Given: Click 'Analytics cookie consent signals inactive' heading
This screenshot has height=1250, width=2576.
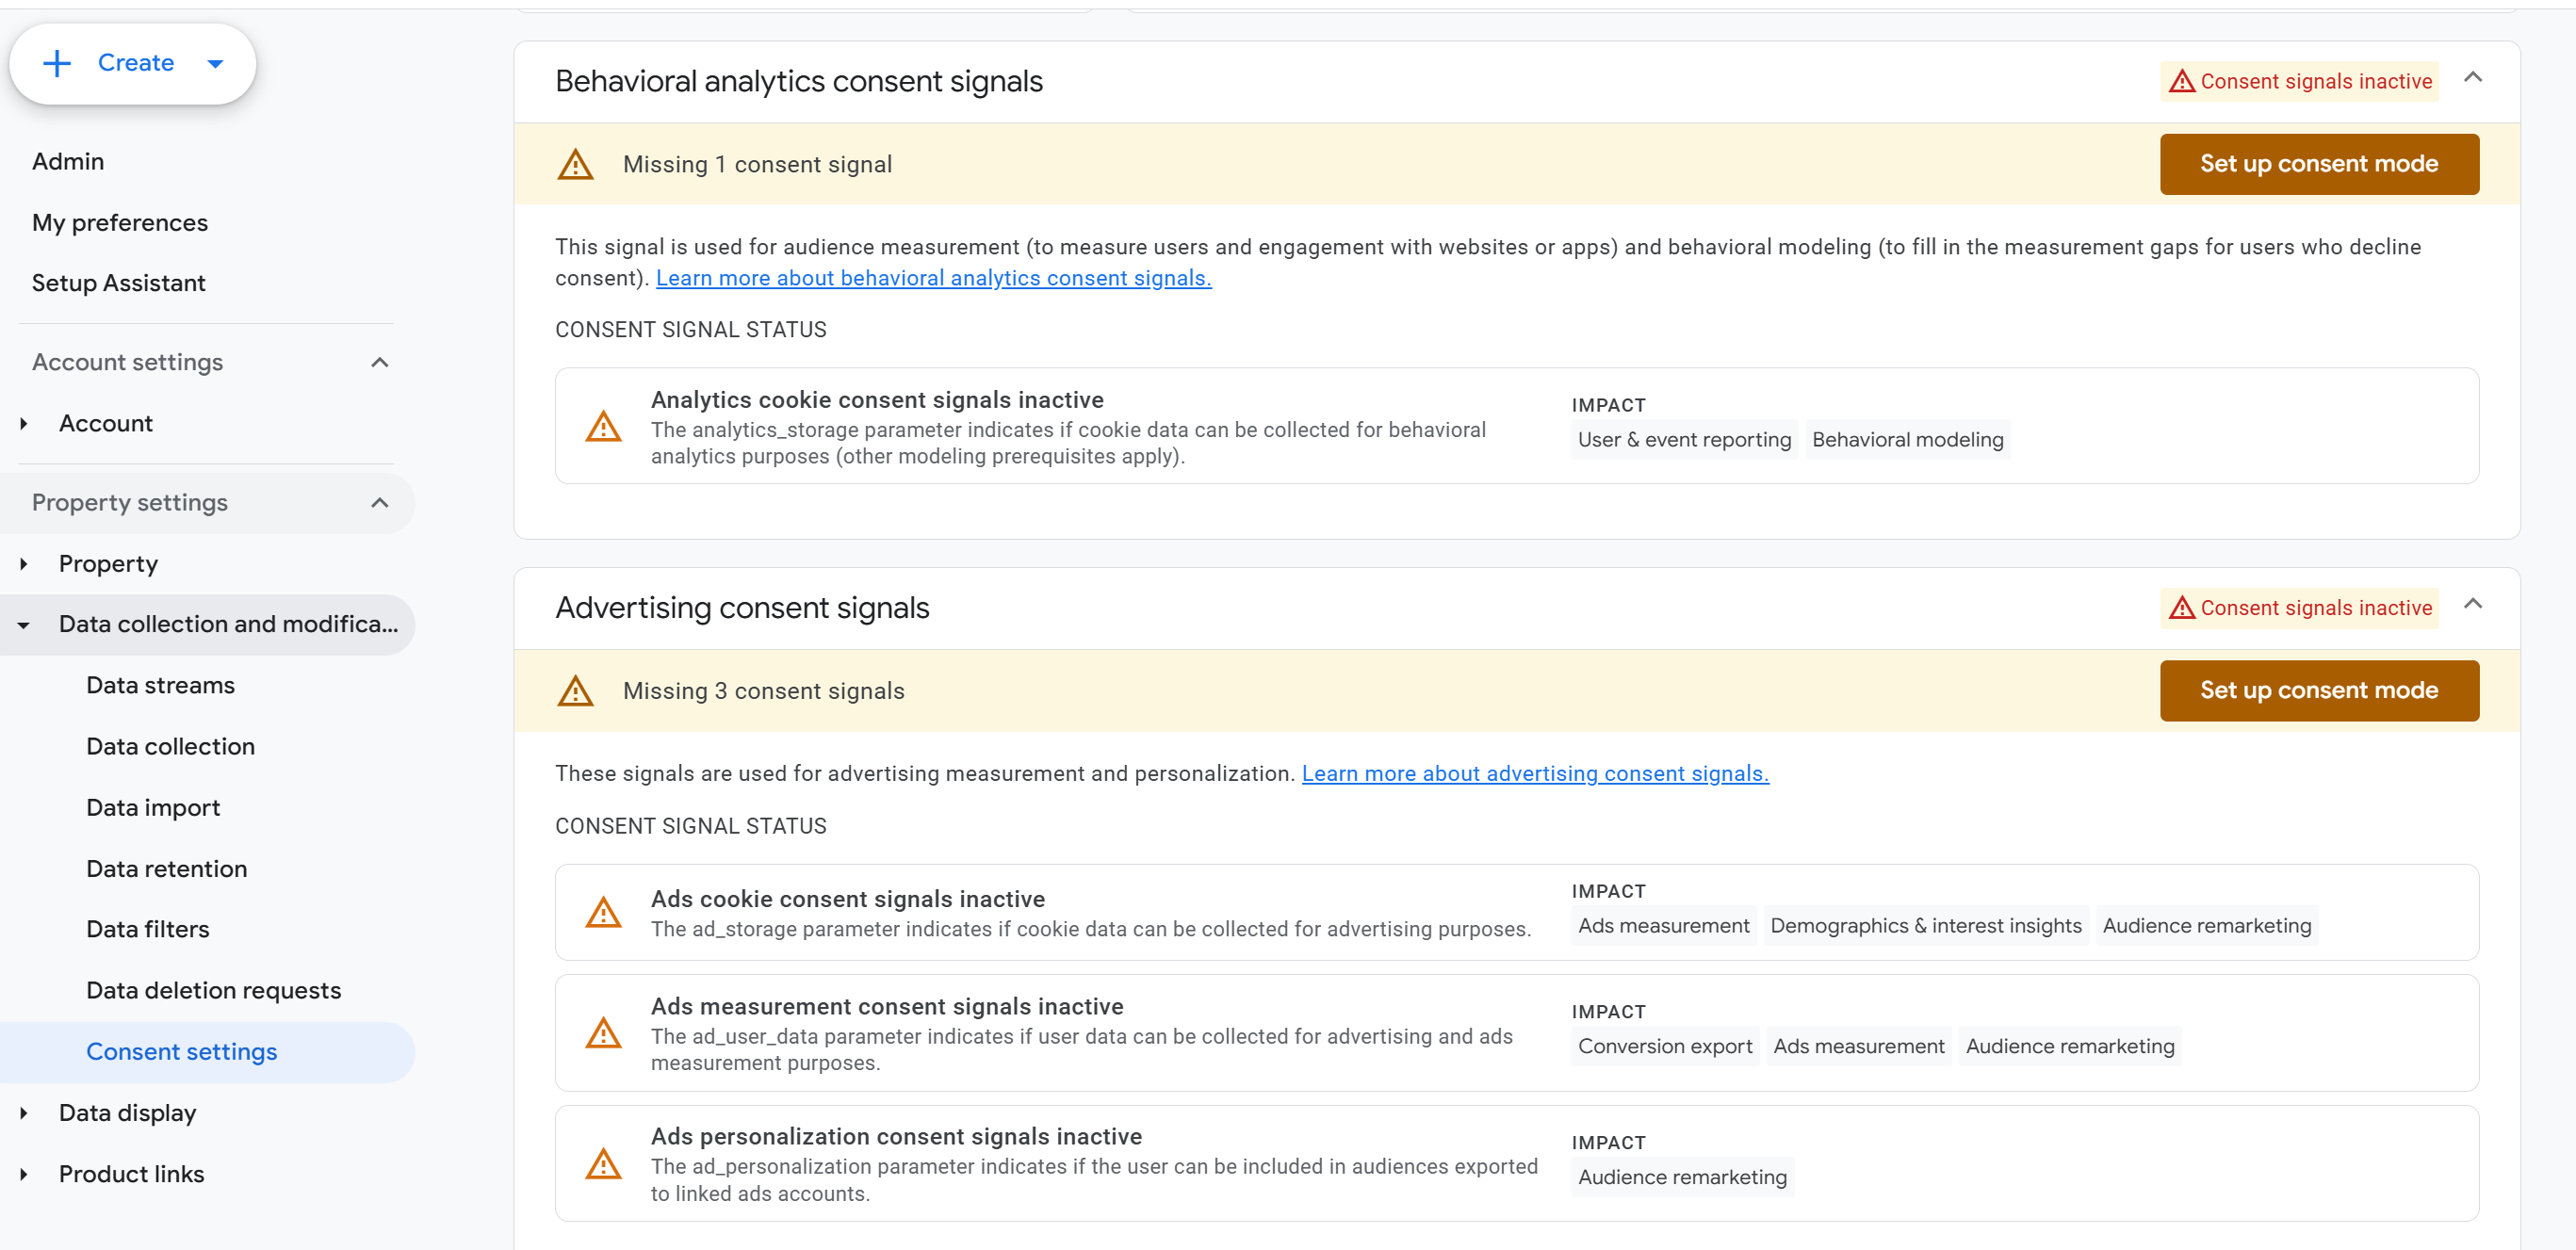Looking at the screenshot, I should 877,399.
